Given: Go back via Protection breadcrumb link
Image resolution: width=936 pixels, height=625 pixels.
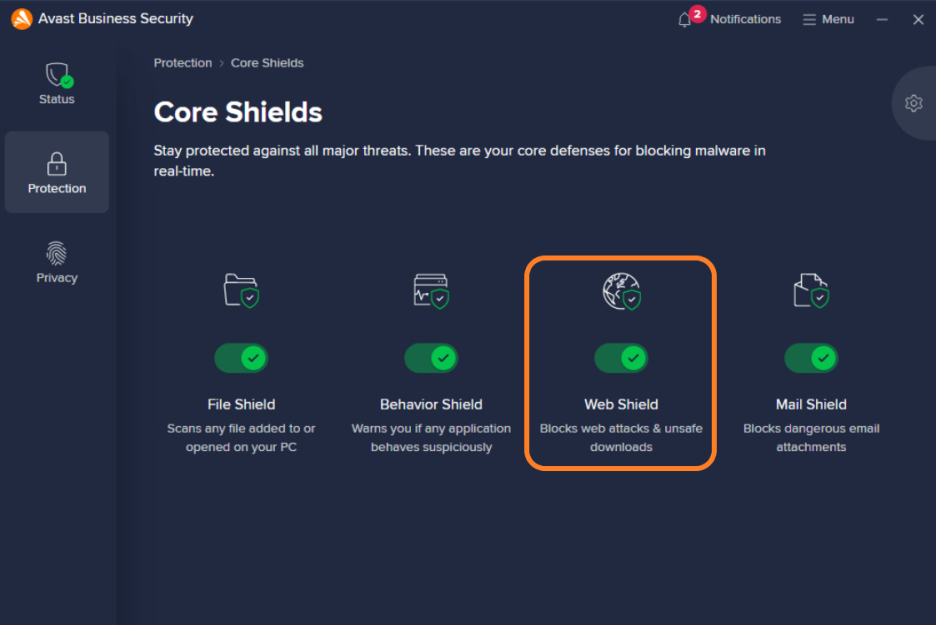Looking at the screenshot, I should click(183, 63).
